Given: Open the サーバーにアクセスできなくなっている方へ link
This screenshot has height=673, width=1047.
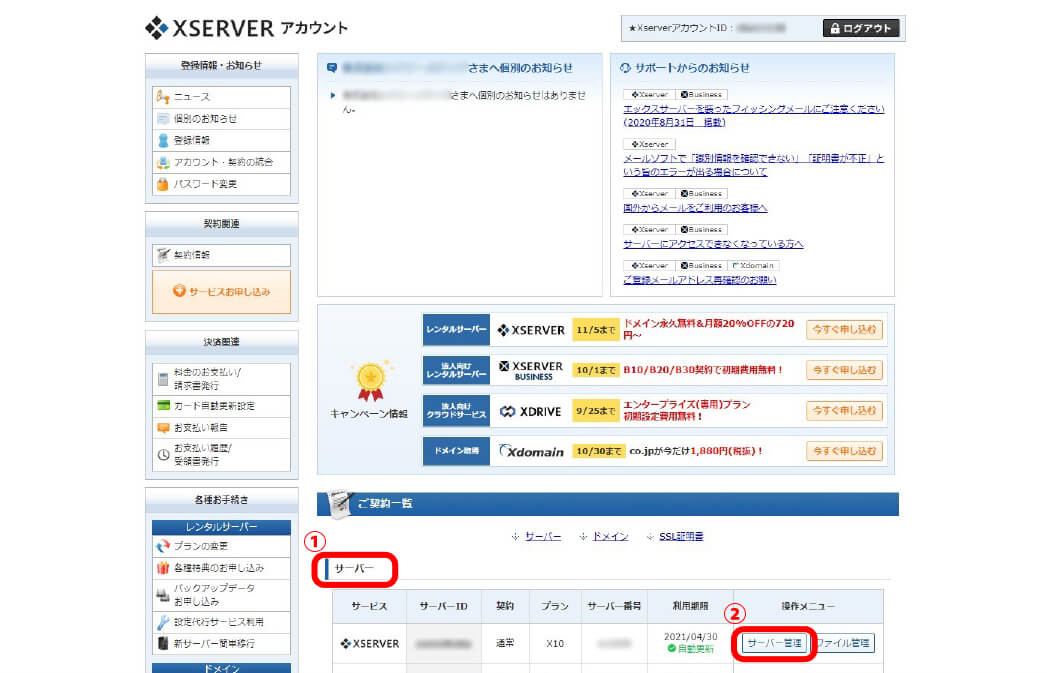Looking at the screenshot, I should tap(713, 244).
